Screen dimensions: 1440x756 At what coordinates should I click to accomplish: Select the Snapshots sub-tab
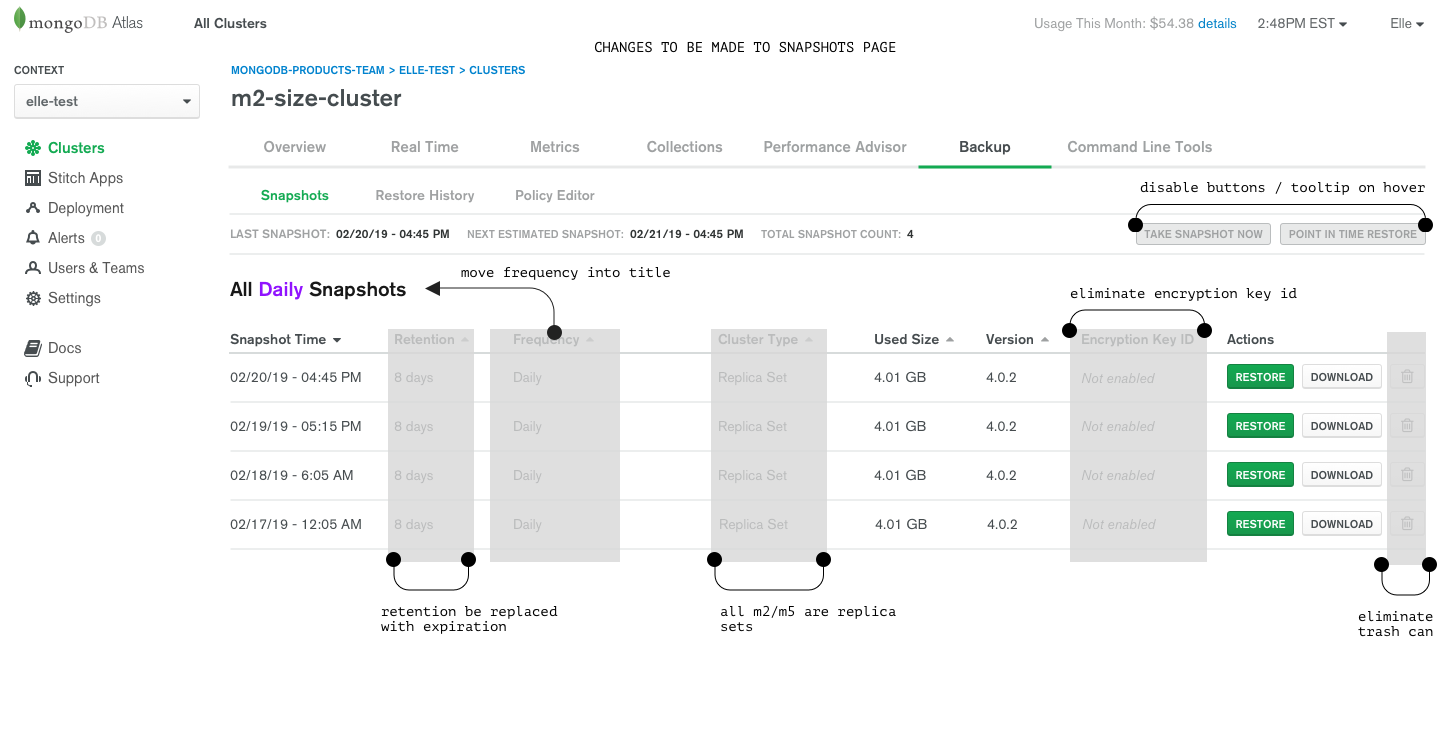pyautogui.click(x=294, y=196)
